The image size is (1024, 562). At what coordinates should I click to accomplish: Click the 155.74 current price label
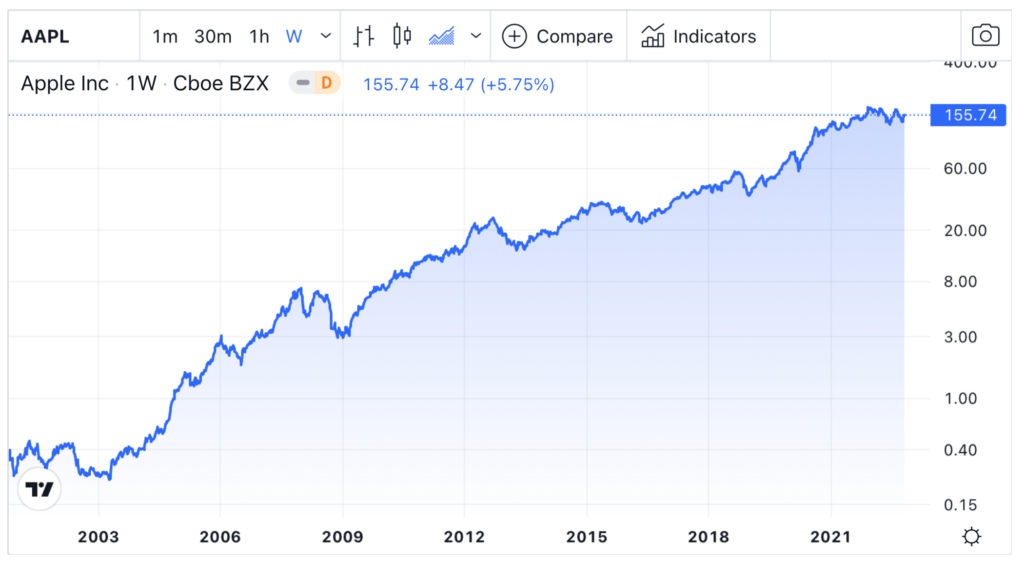[x=963, y=115]
